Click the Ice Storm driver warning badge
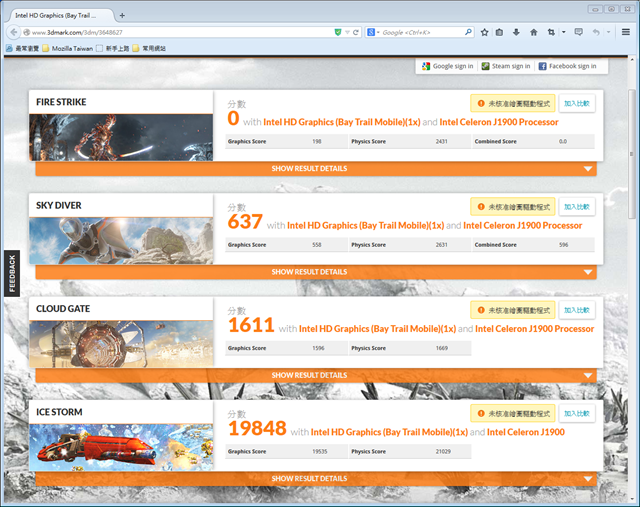Screen dimensions: 640x507 pyautogui.click(x=513, y=413)
